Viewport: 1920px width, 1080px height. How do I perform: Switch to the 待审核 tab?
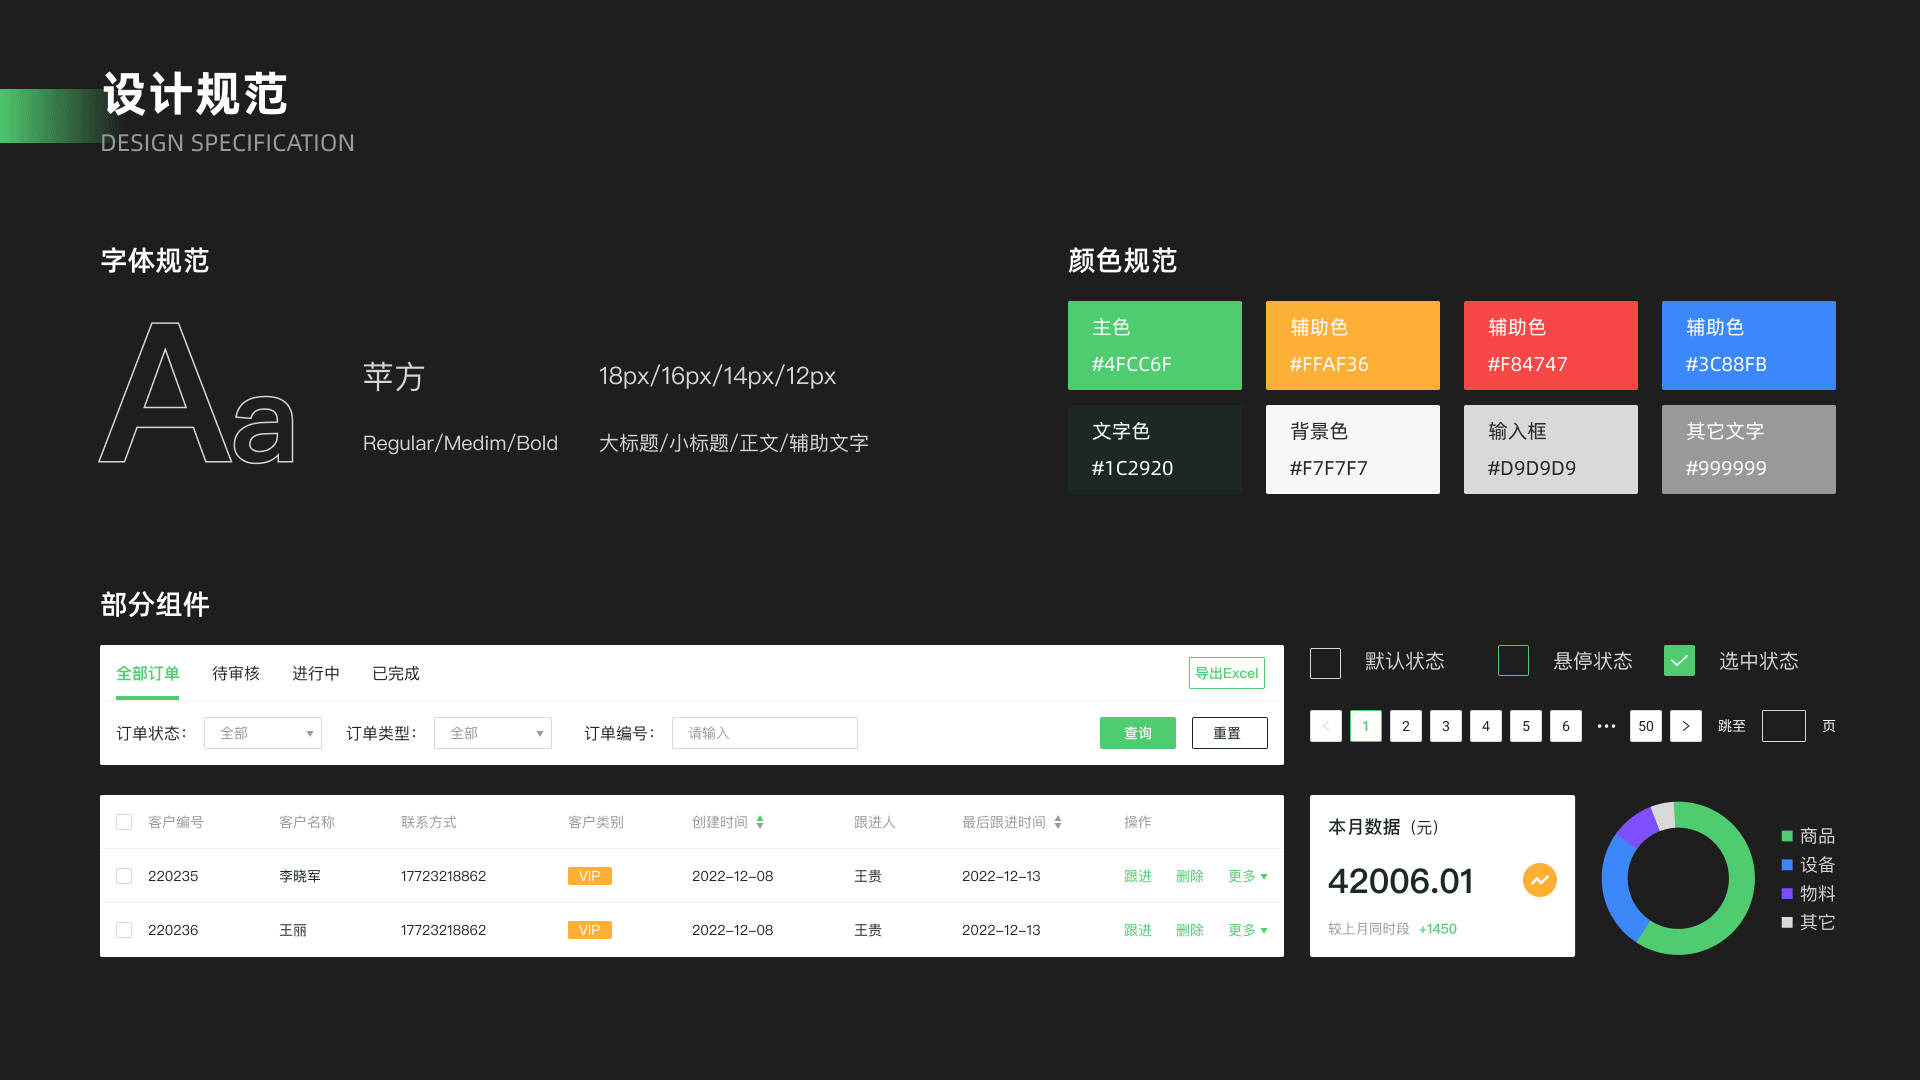(x=236, y=673)
